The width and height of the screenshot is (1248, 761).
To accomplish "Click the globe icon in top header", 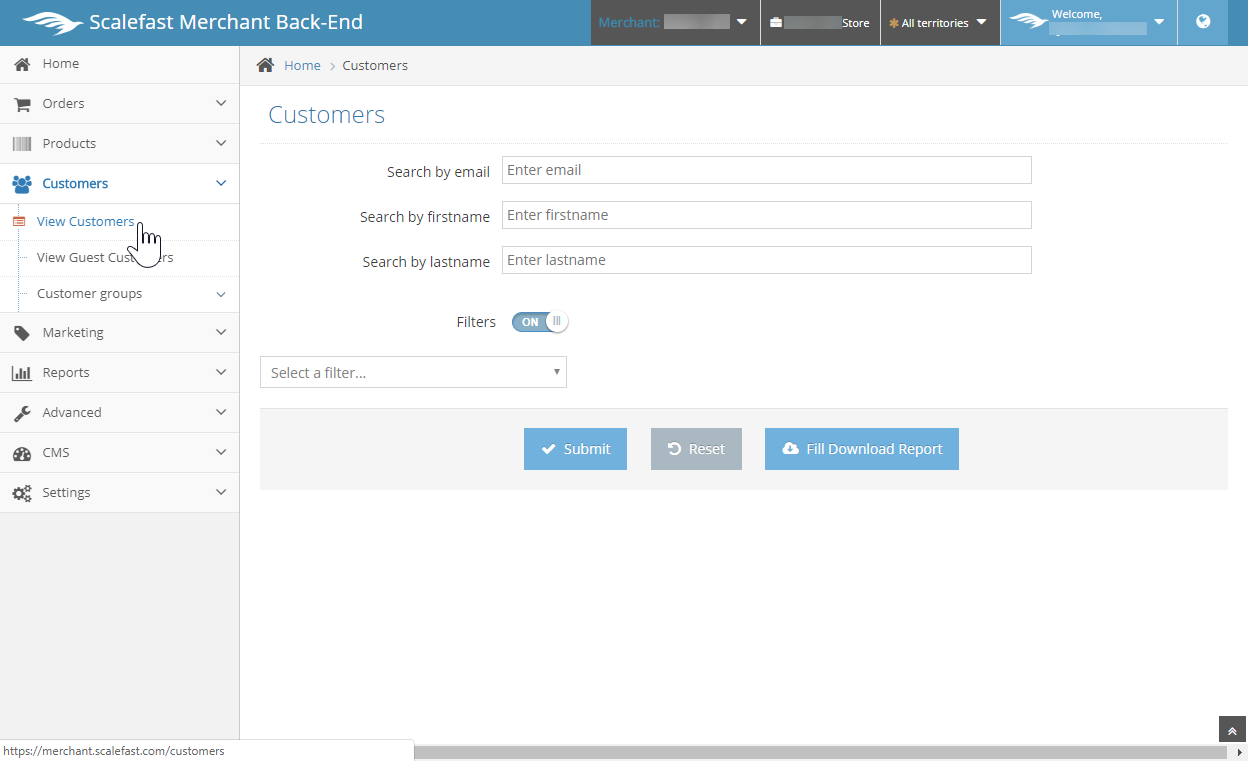I will (x=1203, y=22).
